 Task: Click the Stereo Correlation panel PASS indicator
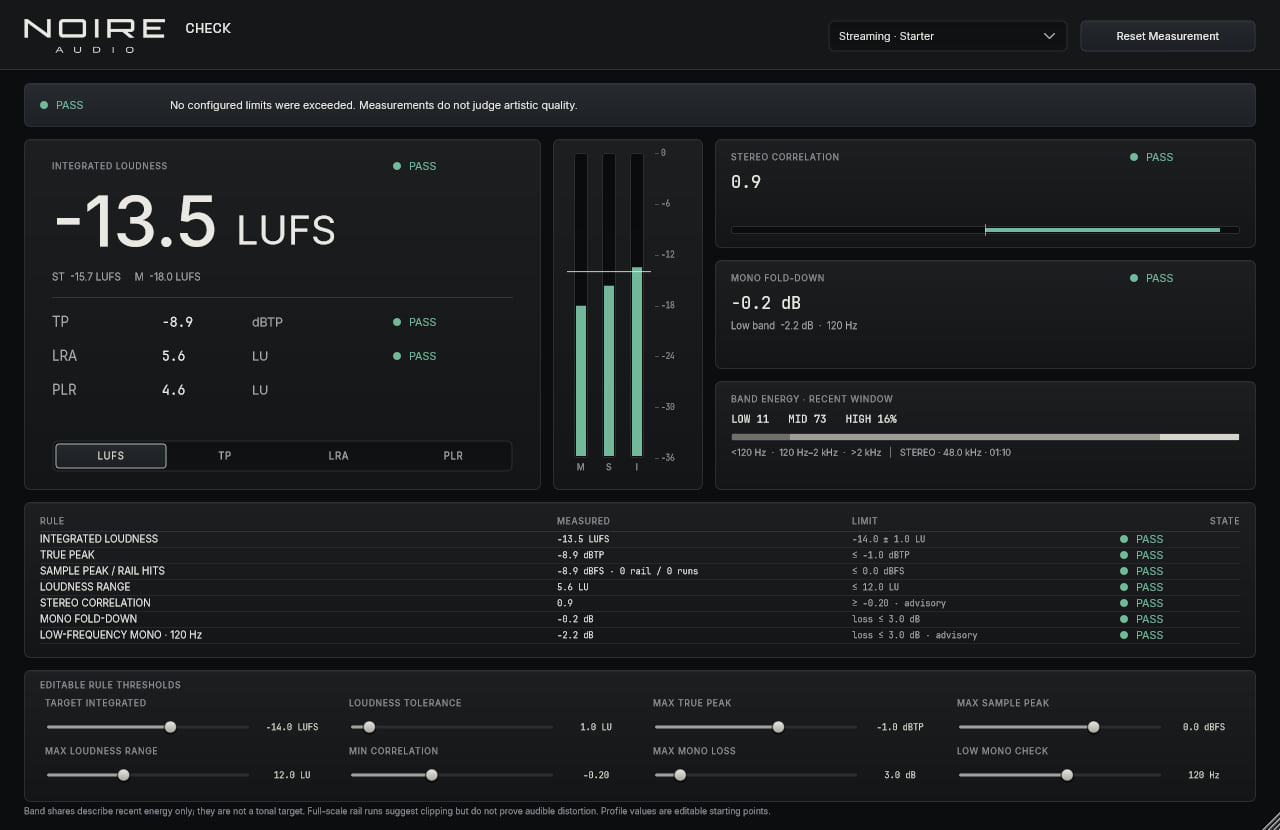(x=1152, y=157)
